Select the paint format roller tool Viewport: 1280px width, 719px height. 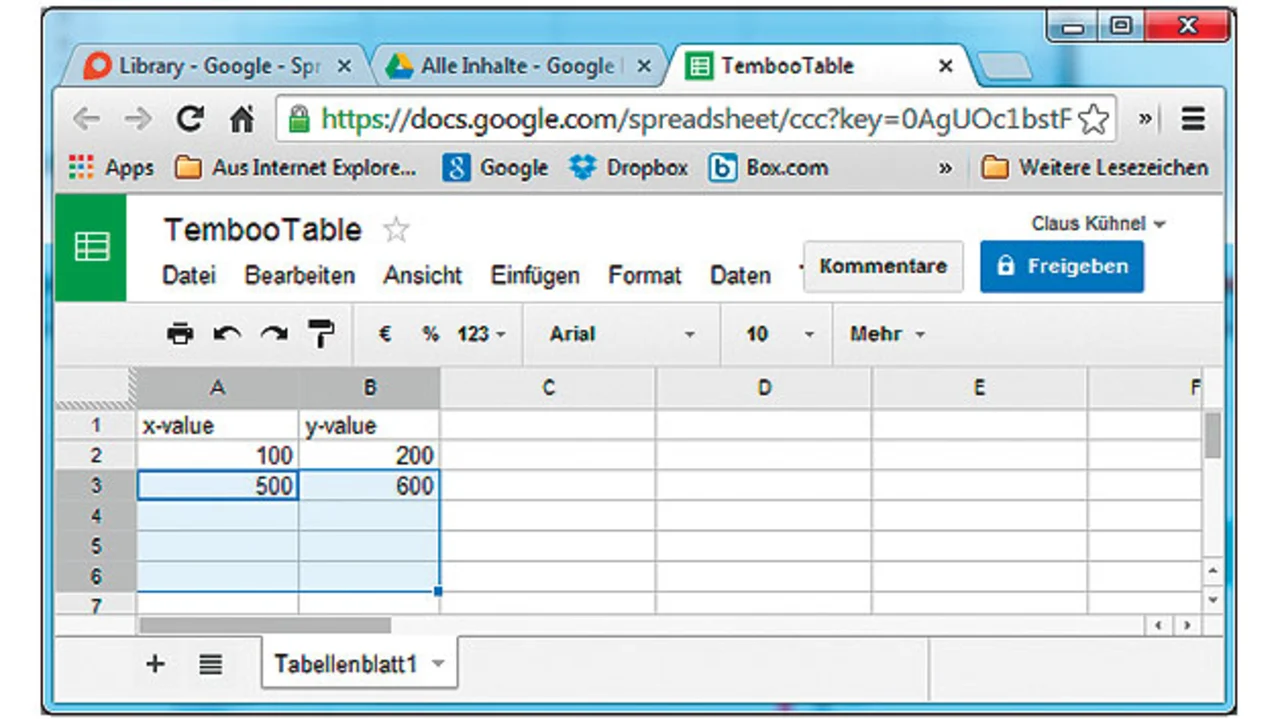point(321,334)
